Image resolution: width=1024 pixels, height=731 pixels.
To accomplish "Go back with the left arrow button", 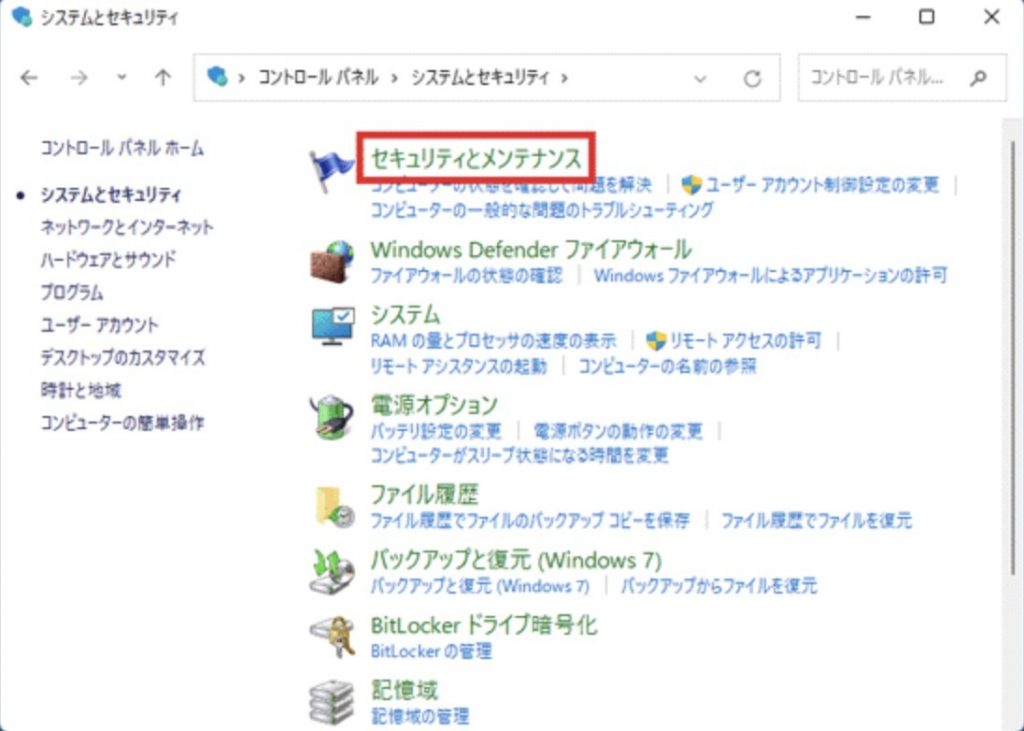I will pyautogui.click(x=29, y=78).
